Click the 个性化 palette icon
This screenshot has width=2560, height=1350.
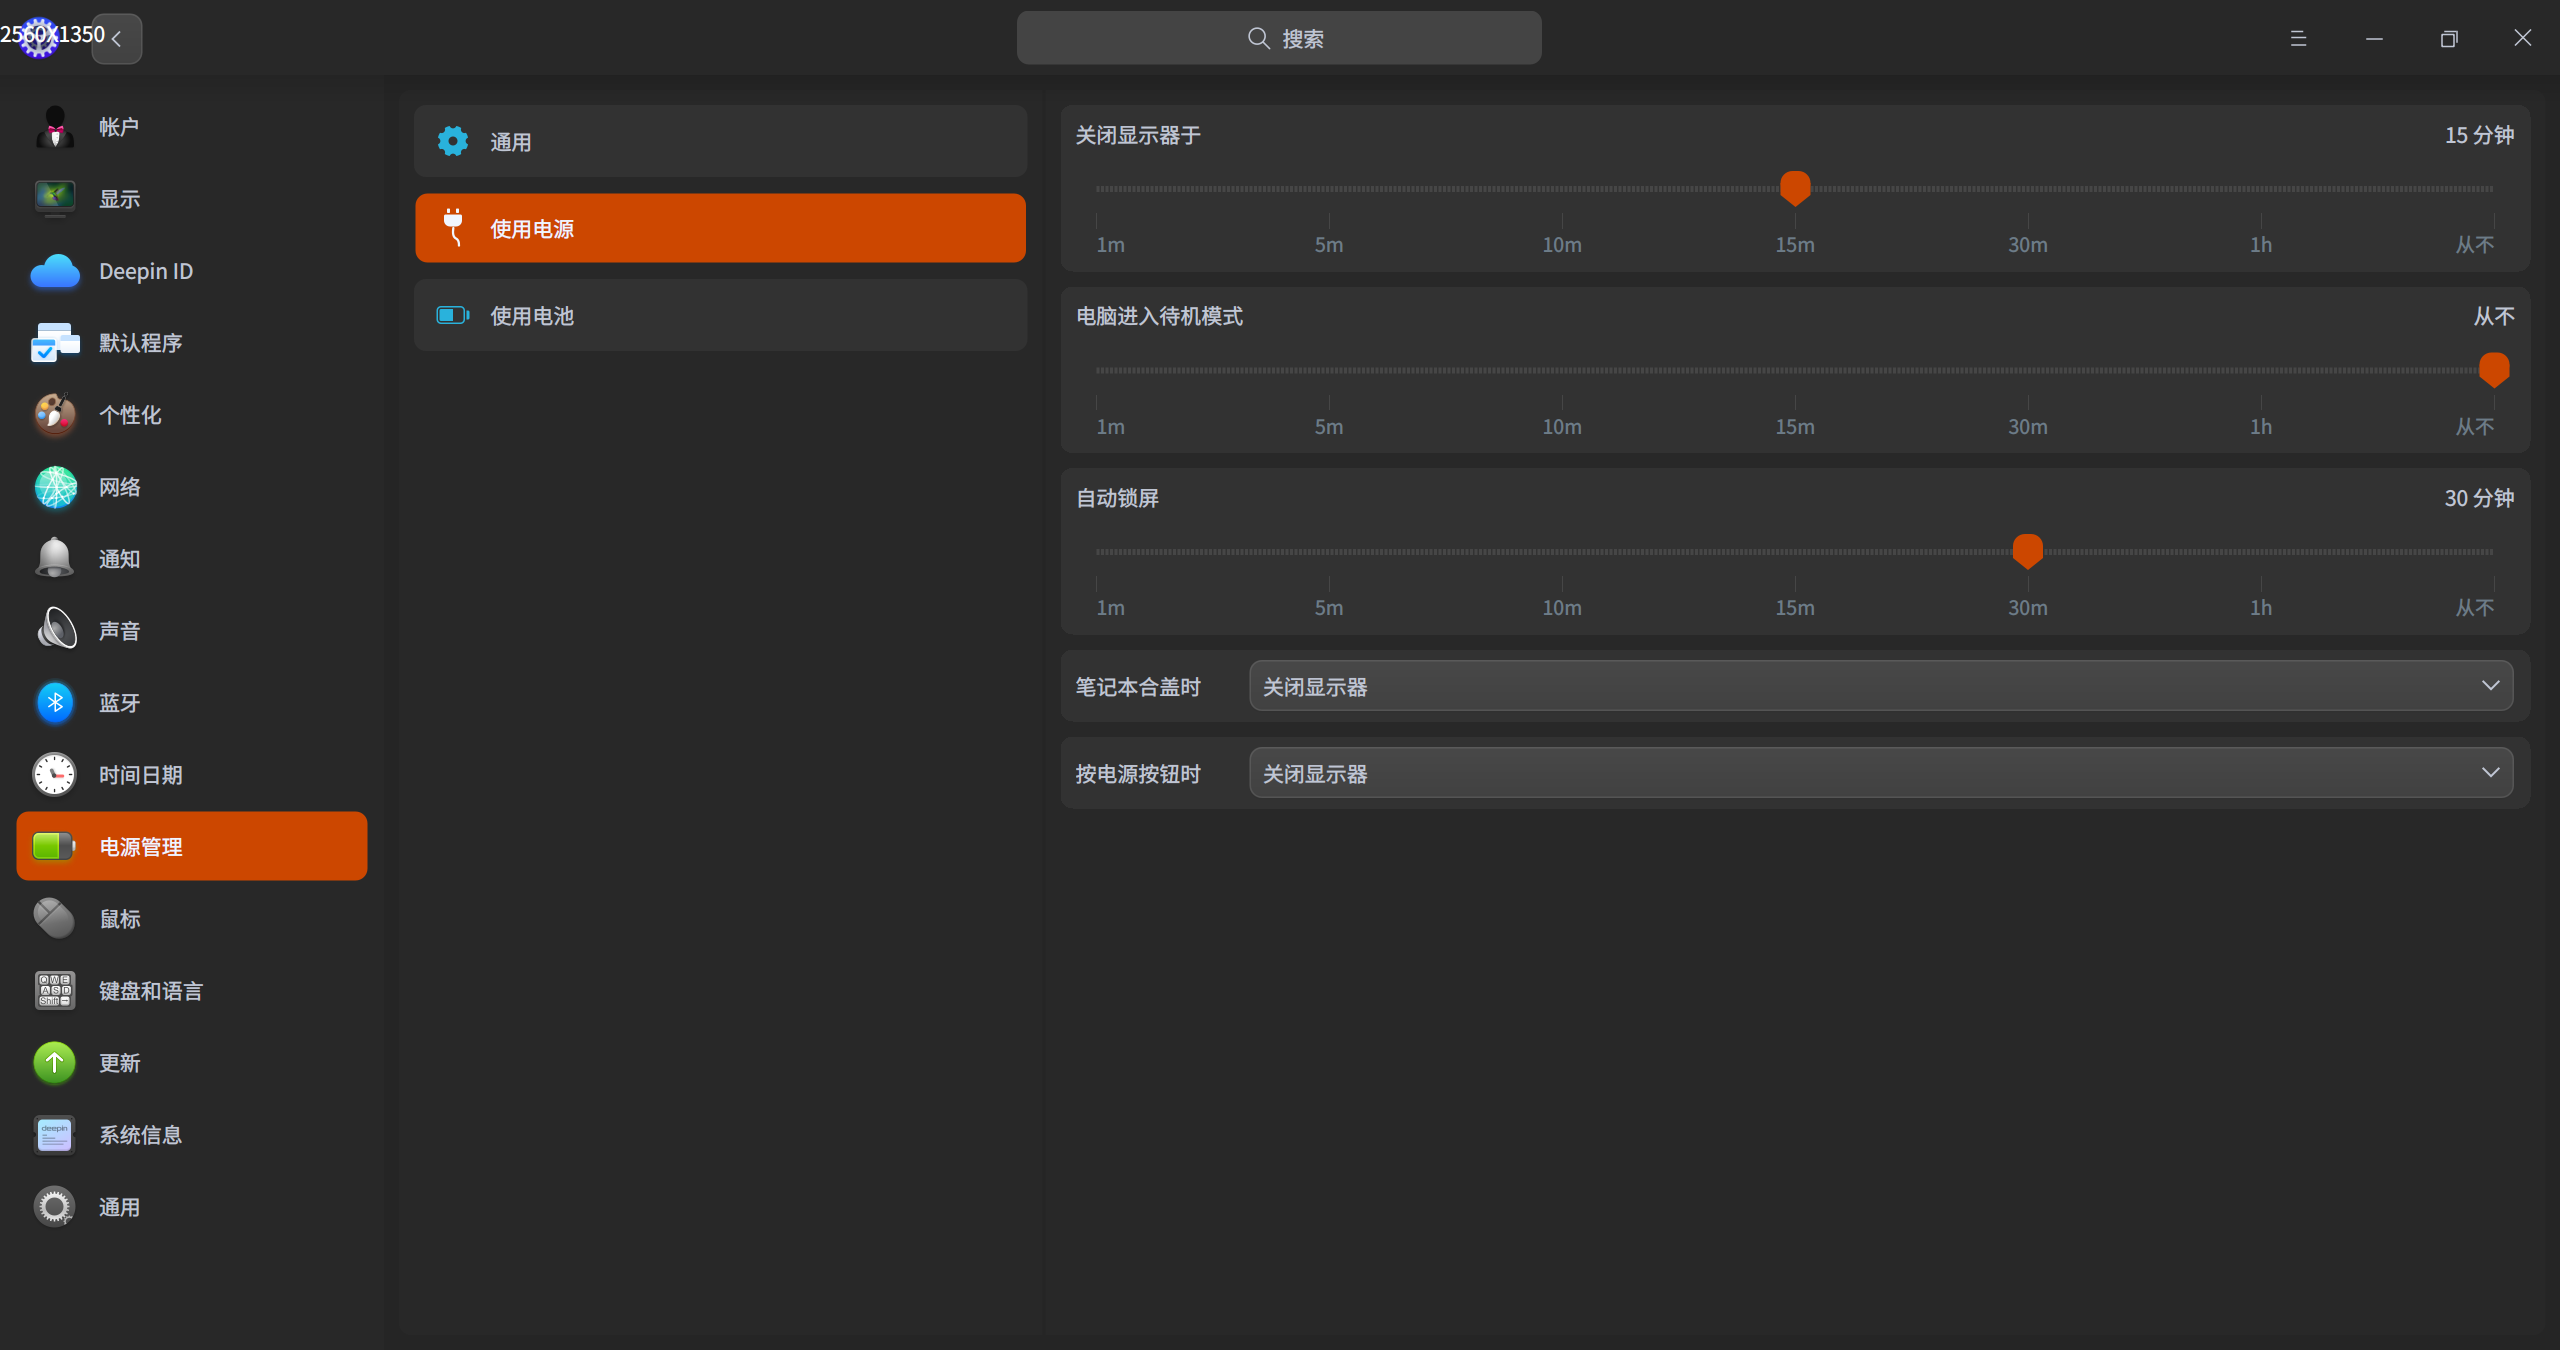pyautogui.click(x=55, y=414)
